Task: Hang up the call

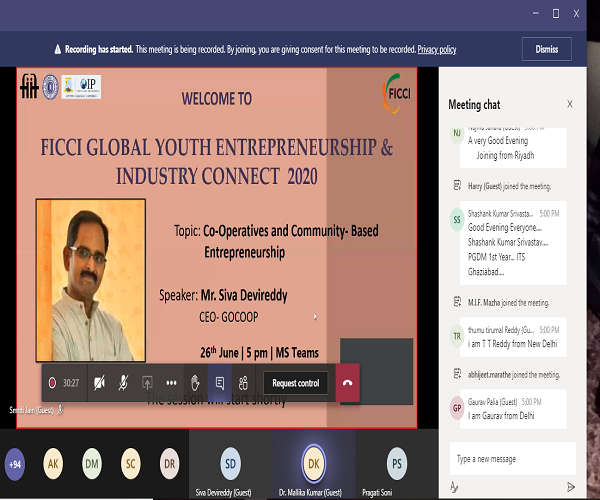Action: click(347, 383)
